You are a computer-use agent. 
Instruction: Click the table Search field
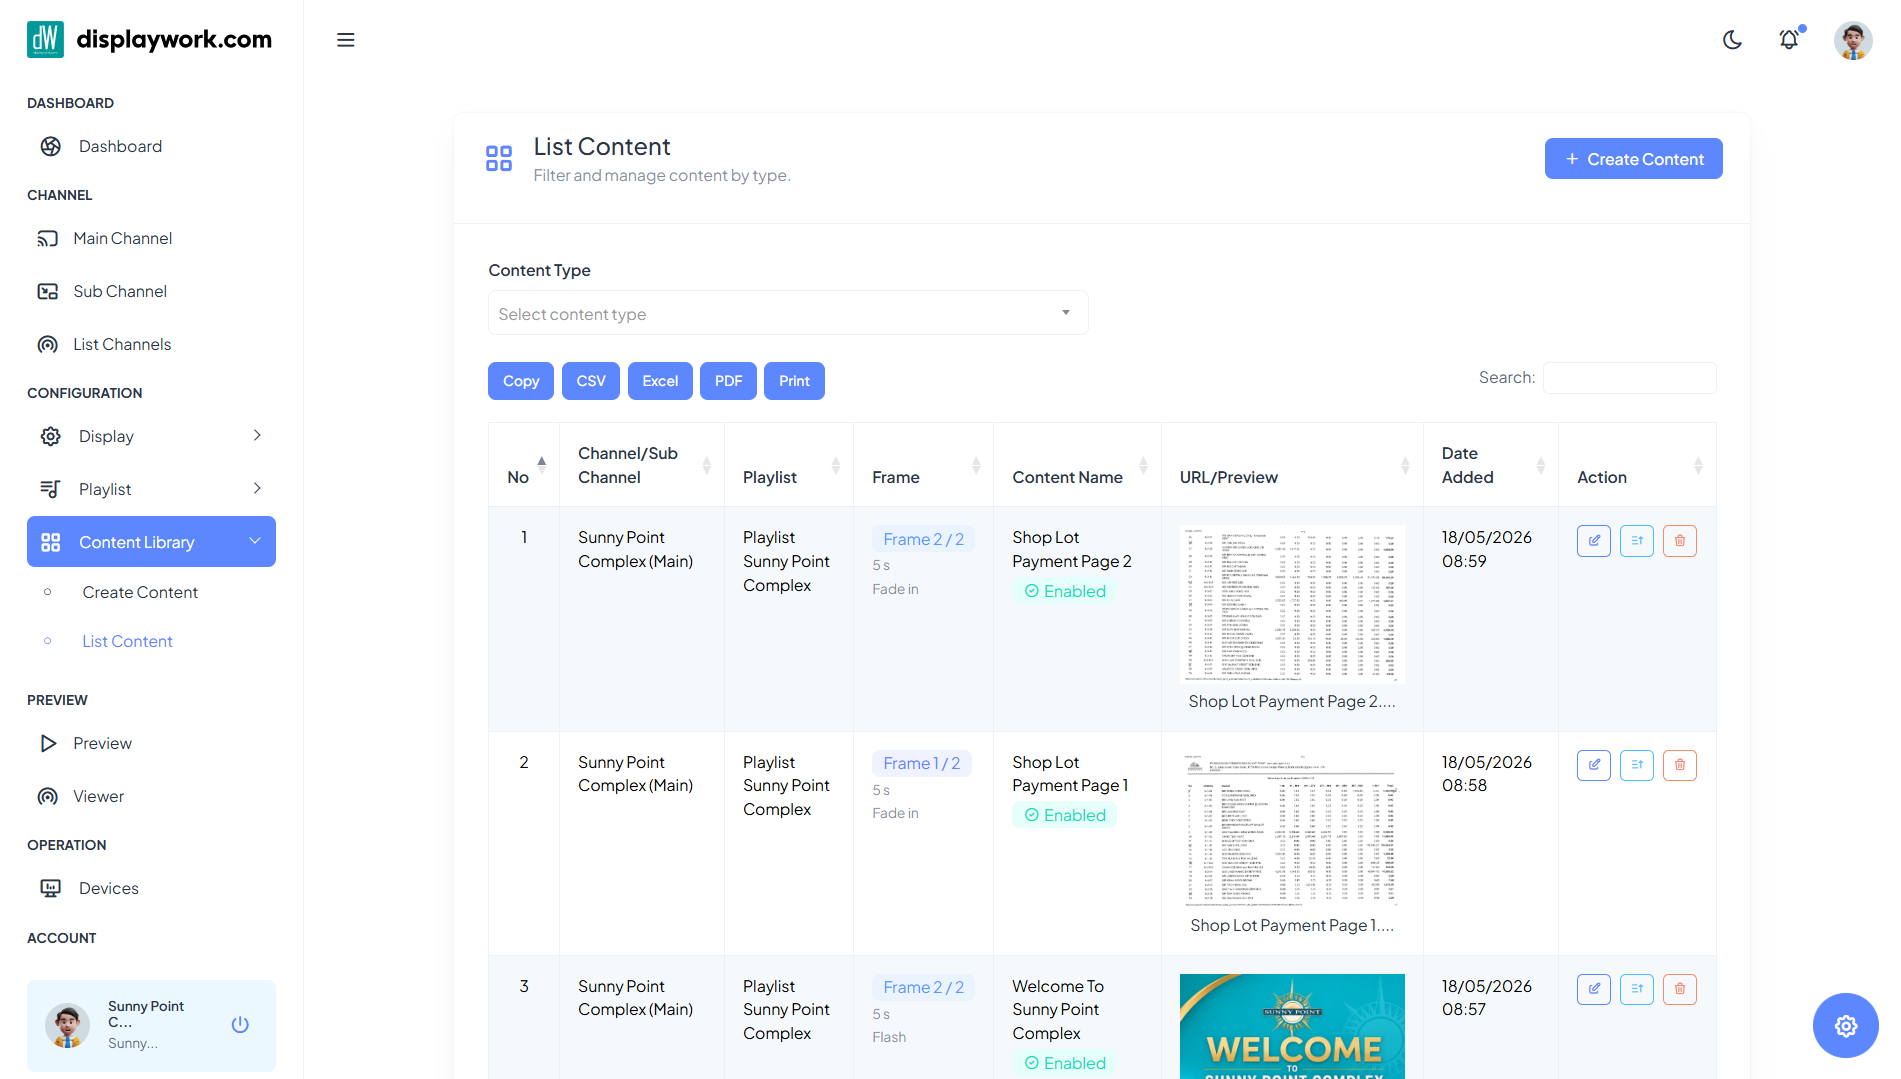[x=1629, y=377]
